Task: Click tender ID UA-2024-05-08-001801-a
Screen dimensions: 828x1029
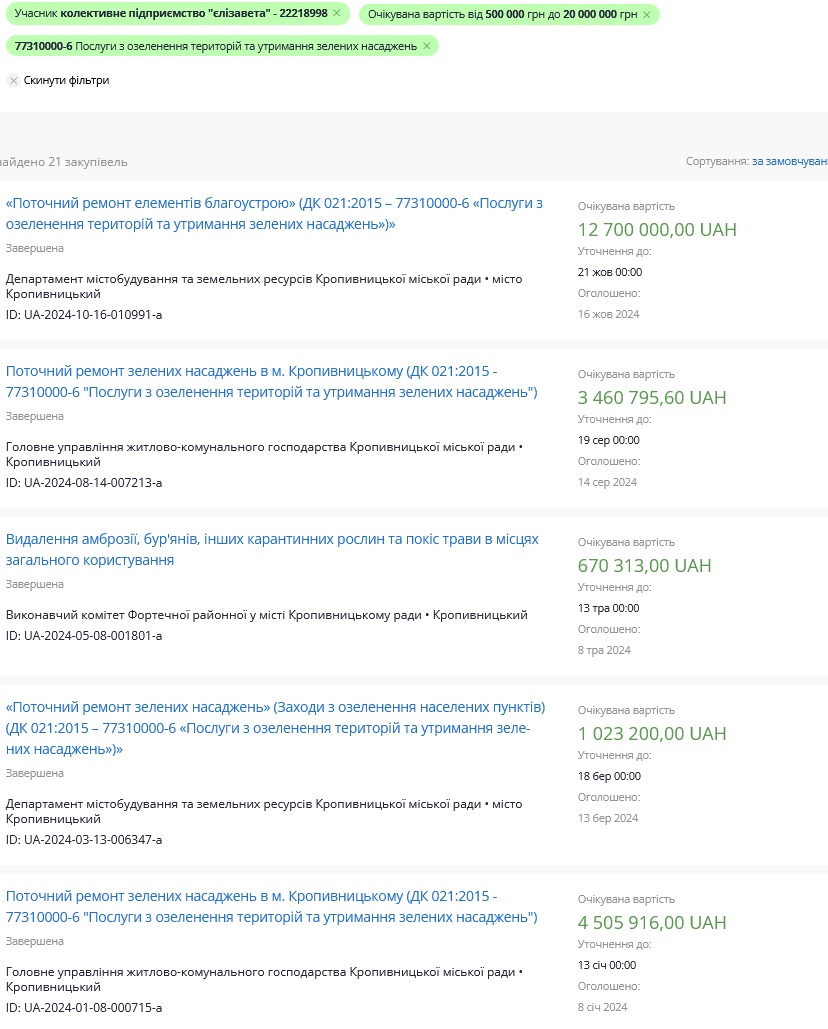Action: (x=84, y=635)
